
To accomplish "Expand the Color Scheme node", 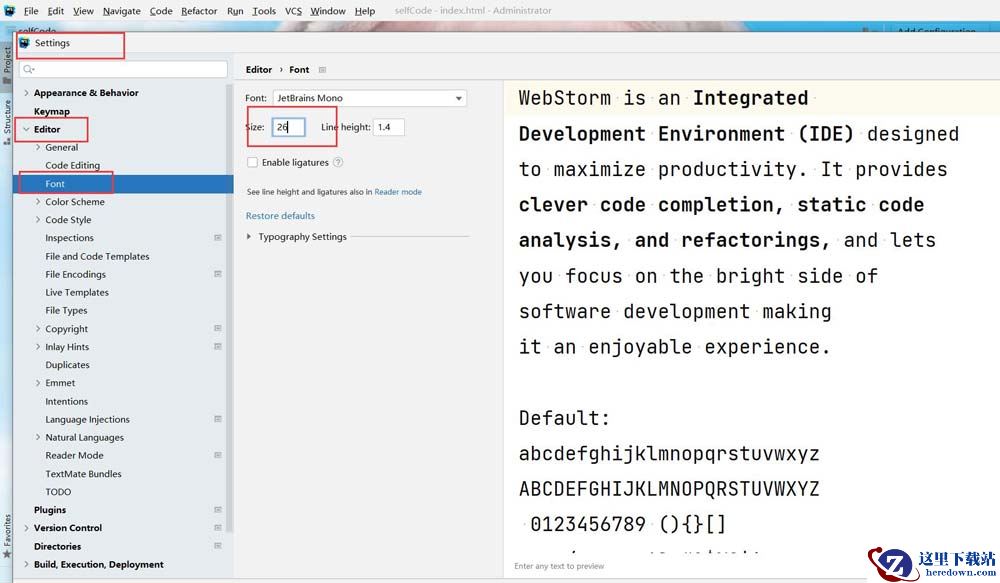I will [38, 201].
